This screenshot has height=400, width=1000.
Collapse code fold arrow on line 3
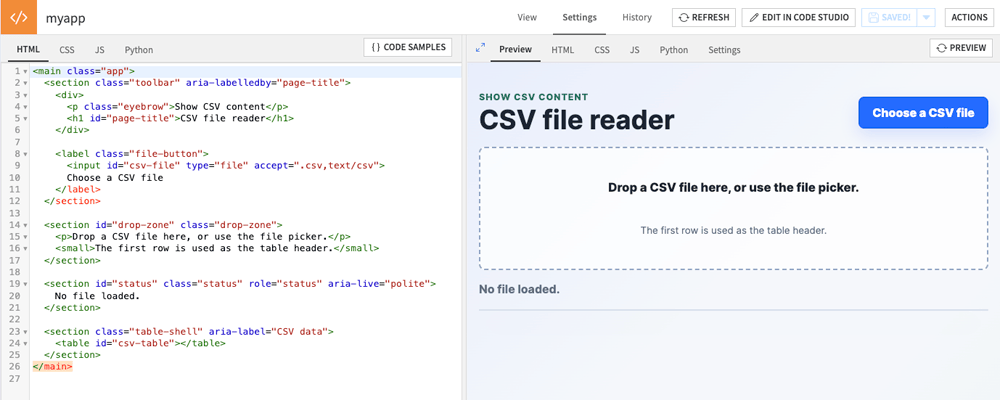click(x=25, y=95)
